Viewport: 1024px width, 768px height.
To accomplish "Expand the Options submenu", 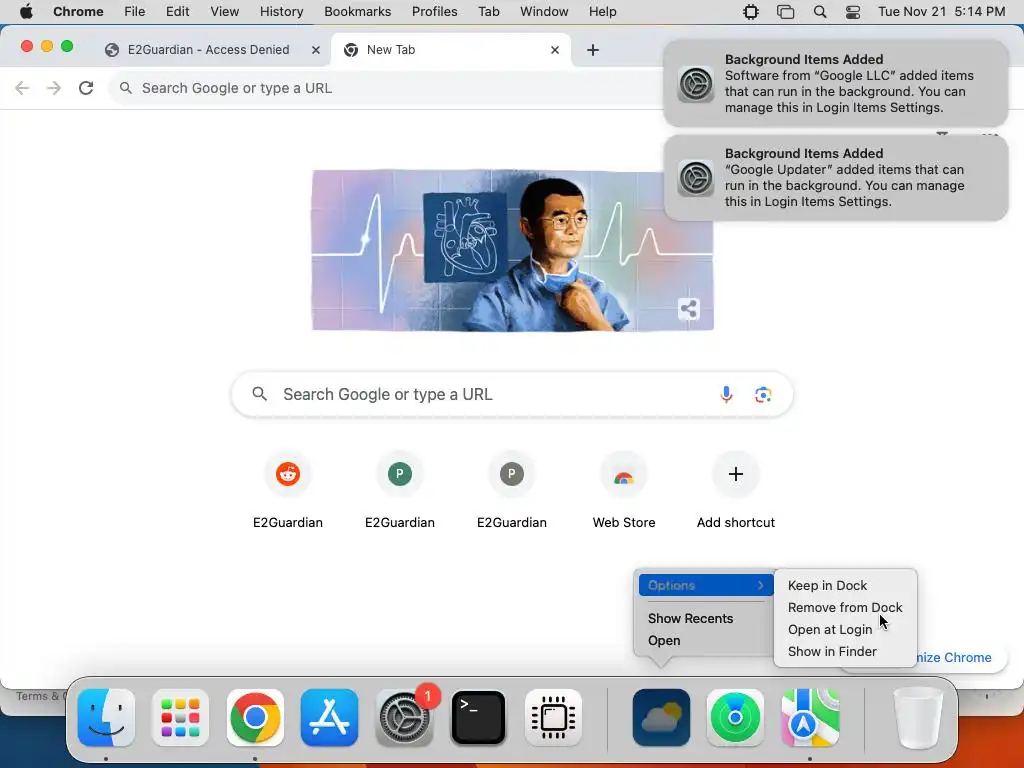I will point(705,585).
